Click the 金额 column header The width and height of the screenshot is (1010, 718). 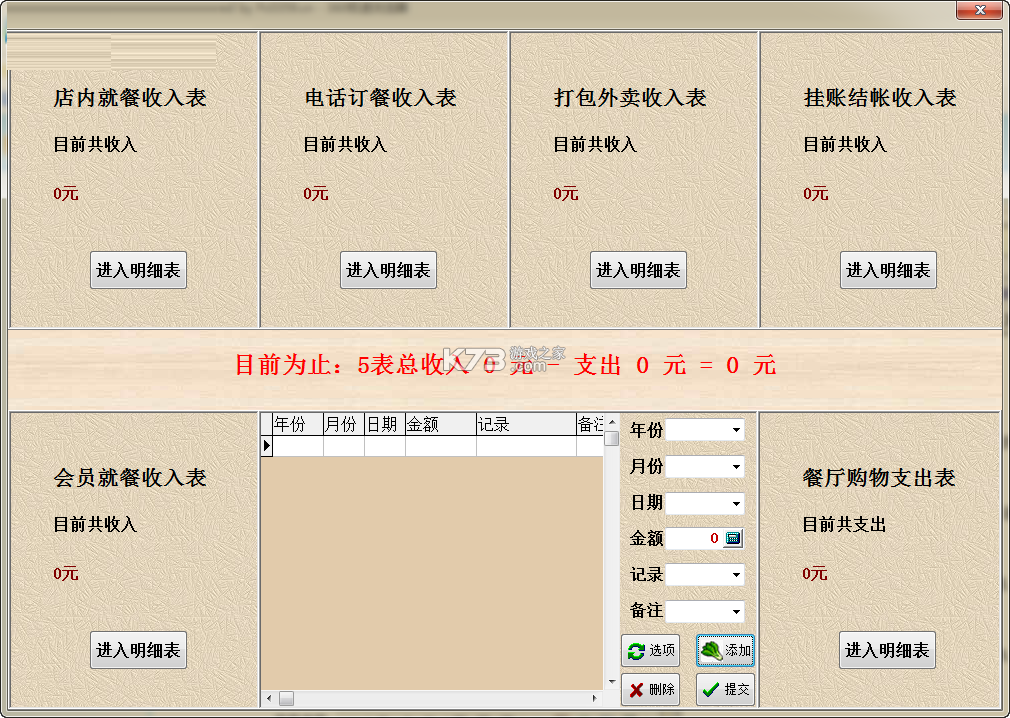click(441, 424)
